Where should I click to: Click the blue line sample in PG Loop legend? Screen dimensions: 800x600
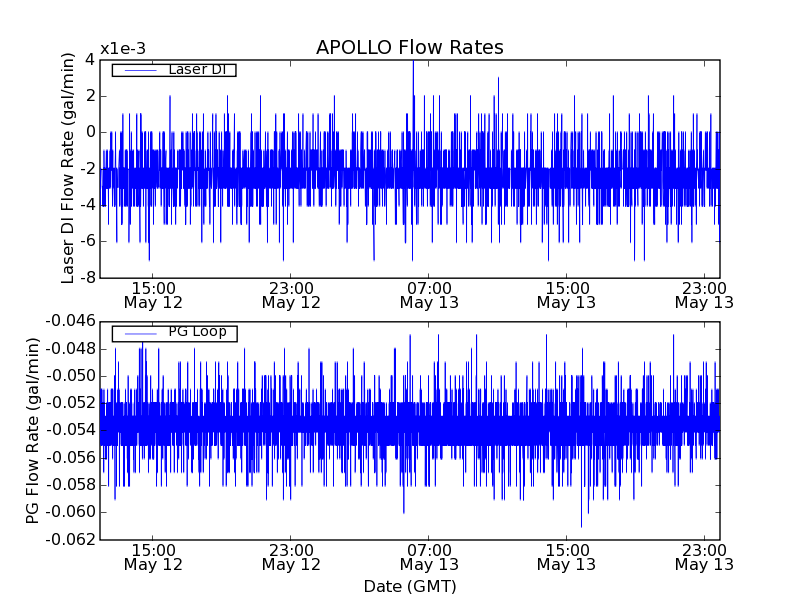(x=140, y=333)
